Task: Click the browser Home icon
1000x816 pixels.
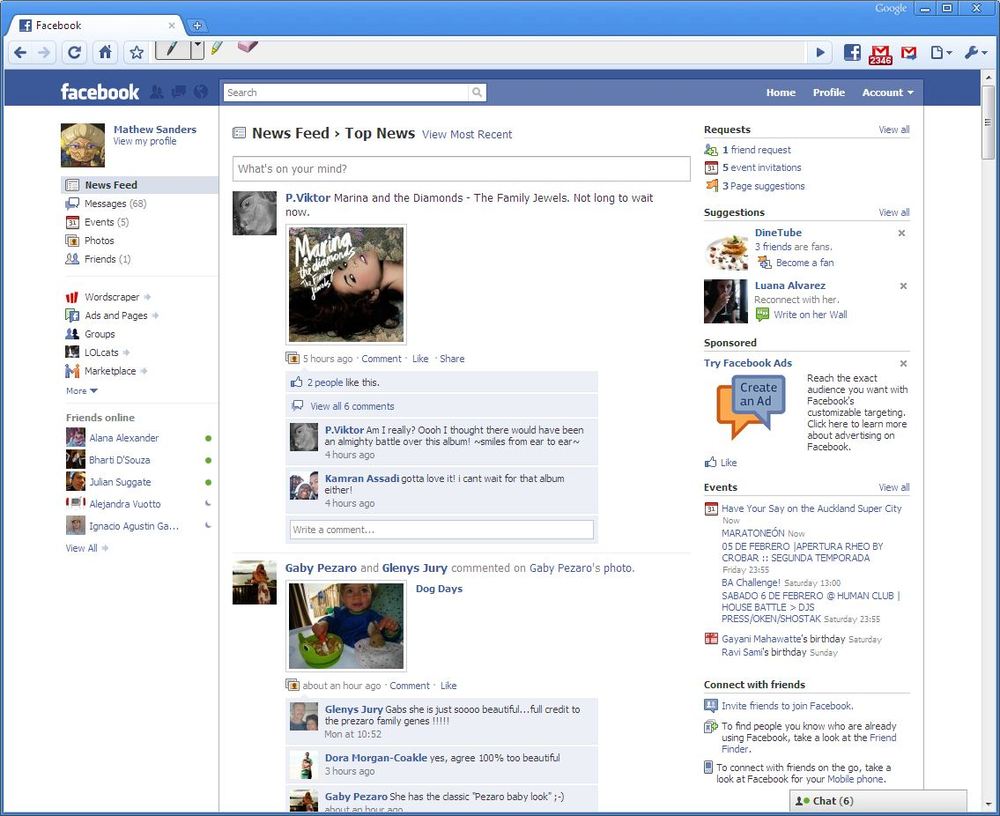Action: (105, 53)
